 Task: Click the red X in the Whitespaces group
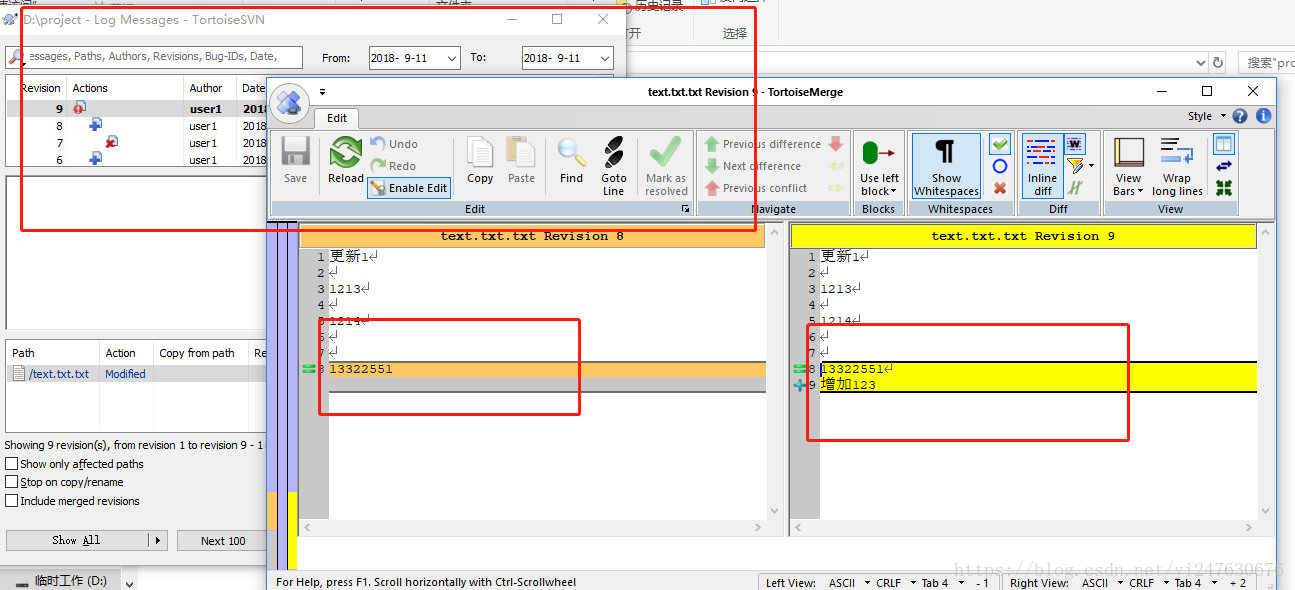pos(1000,188)
